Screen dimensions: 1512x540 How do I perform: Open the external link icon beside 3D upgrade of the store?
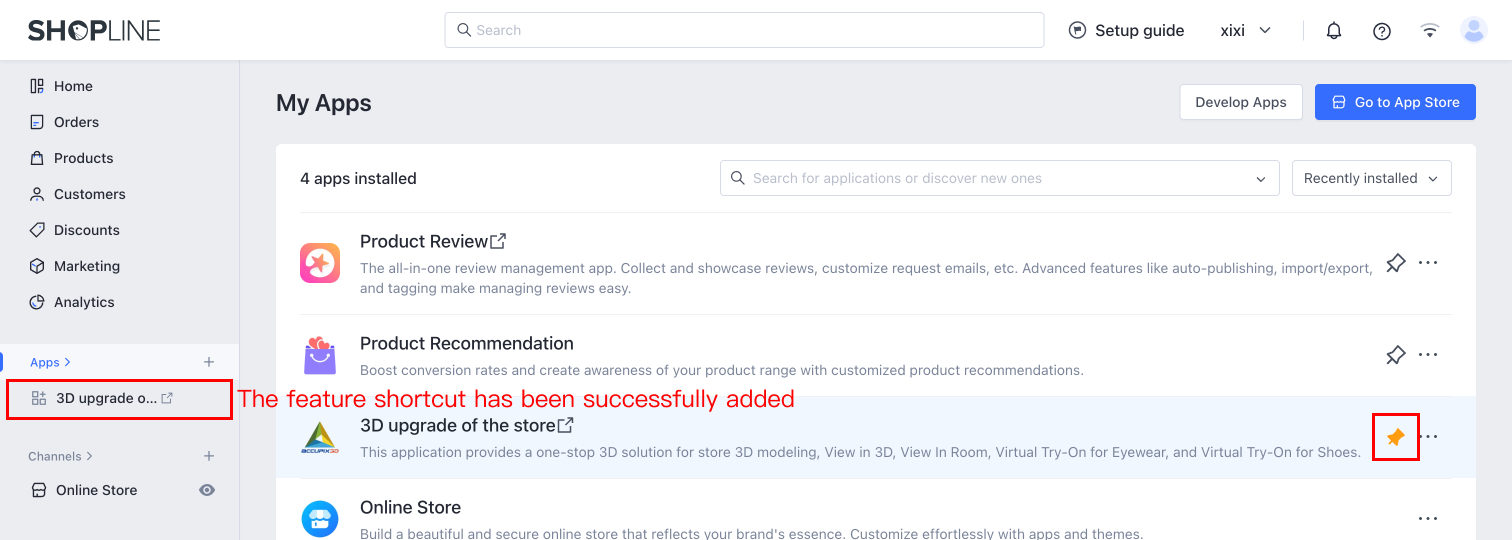[565, 425]
